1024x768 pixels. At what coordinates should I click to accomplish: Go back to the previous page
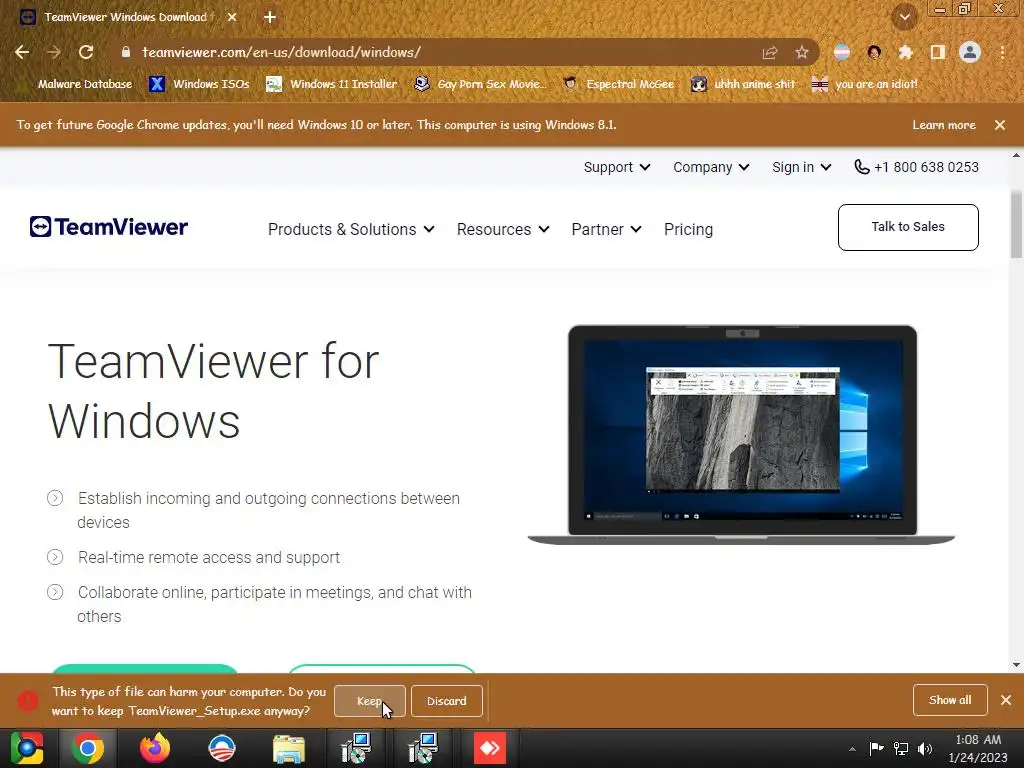pos(22,52)
